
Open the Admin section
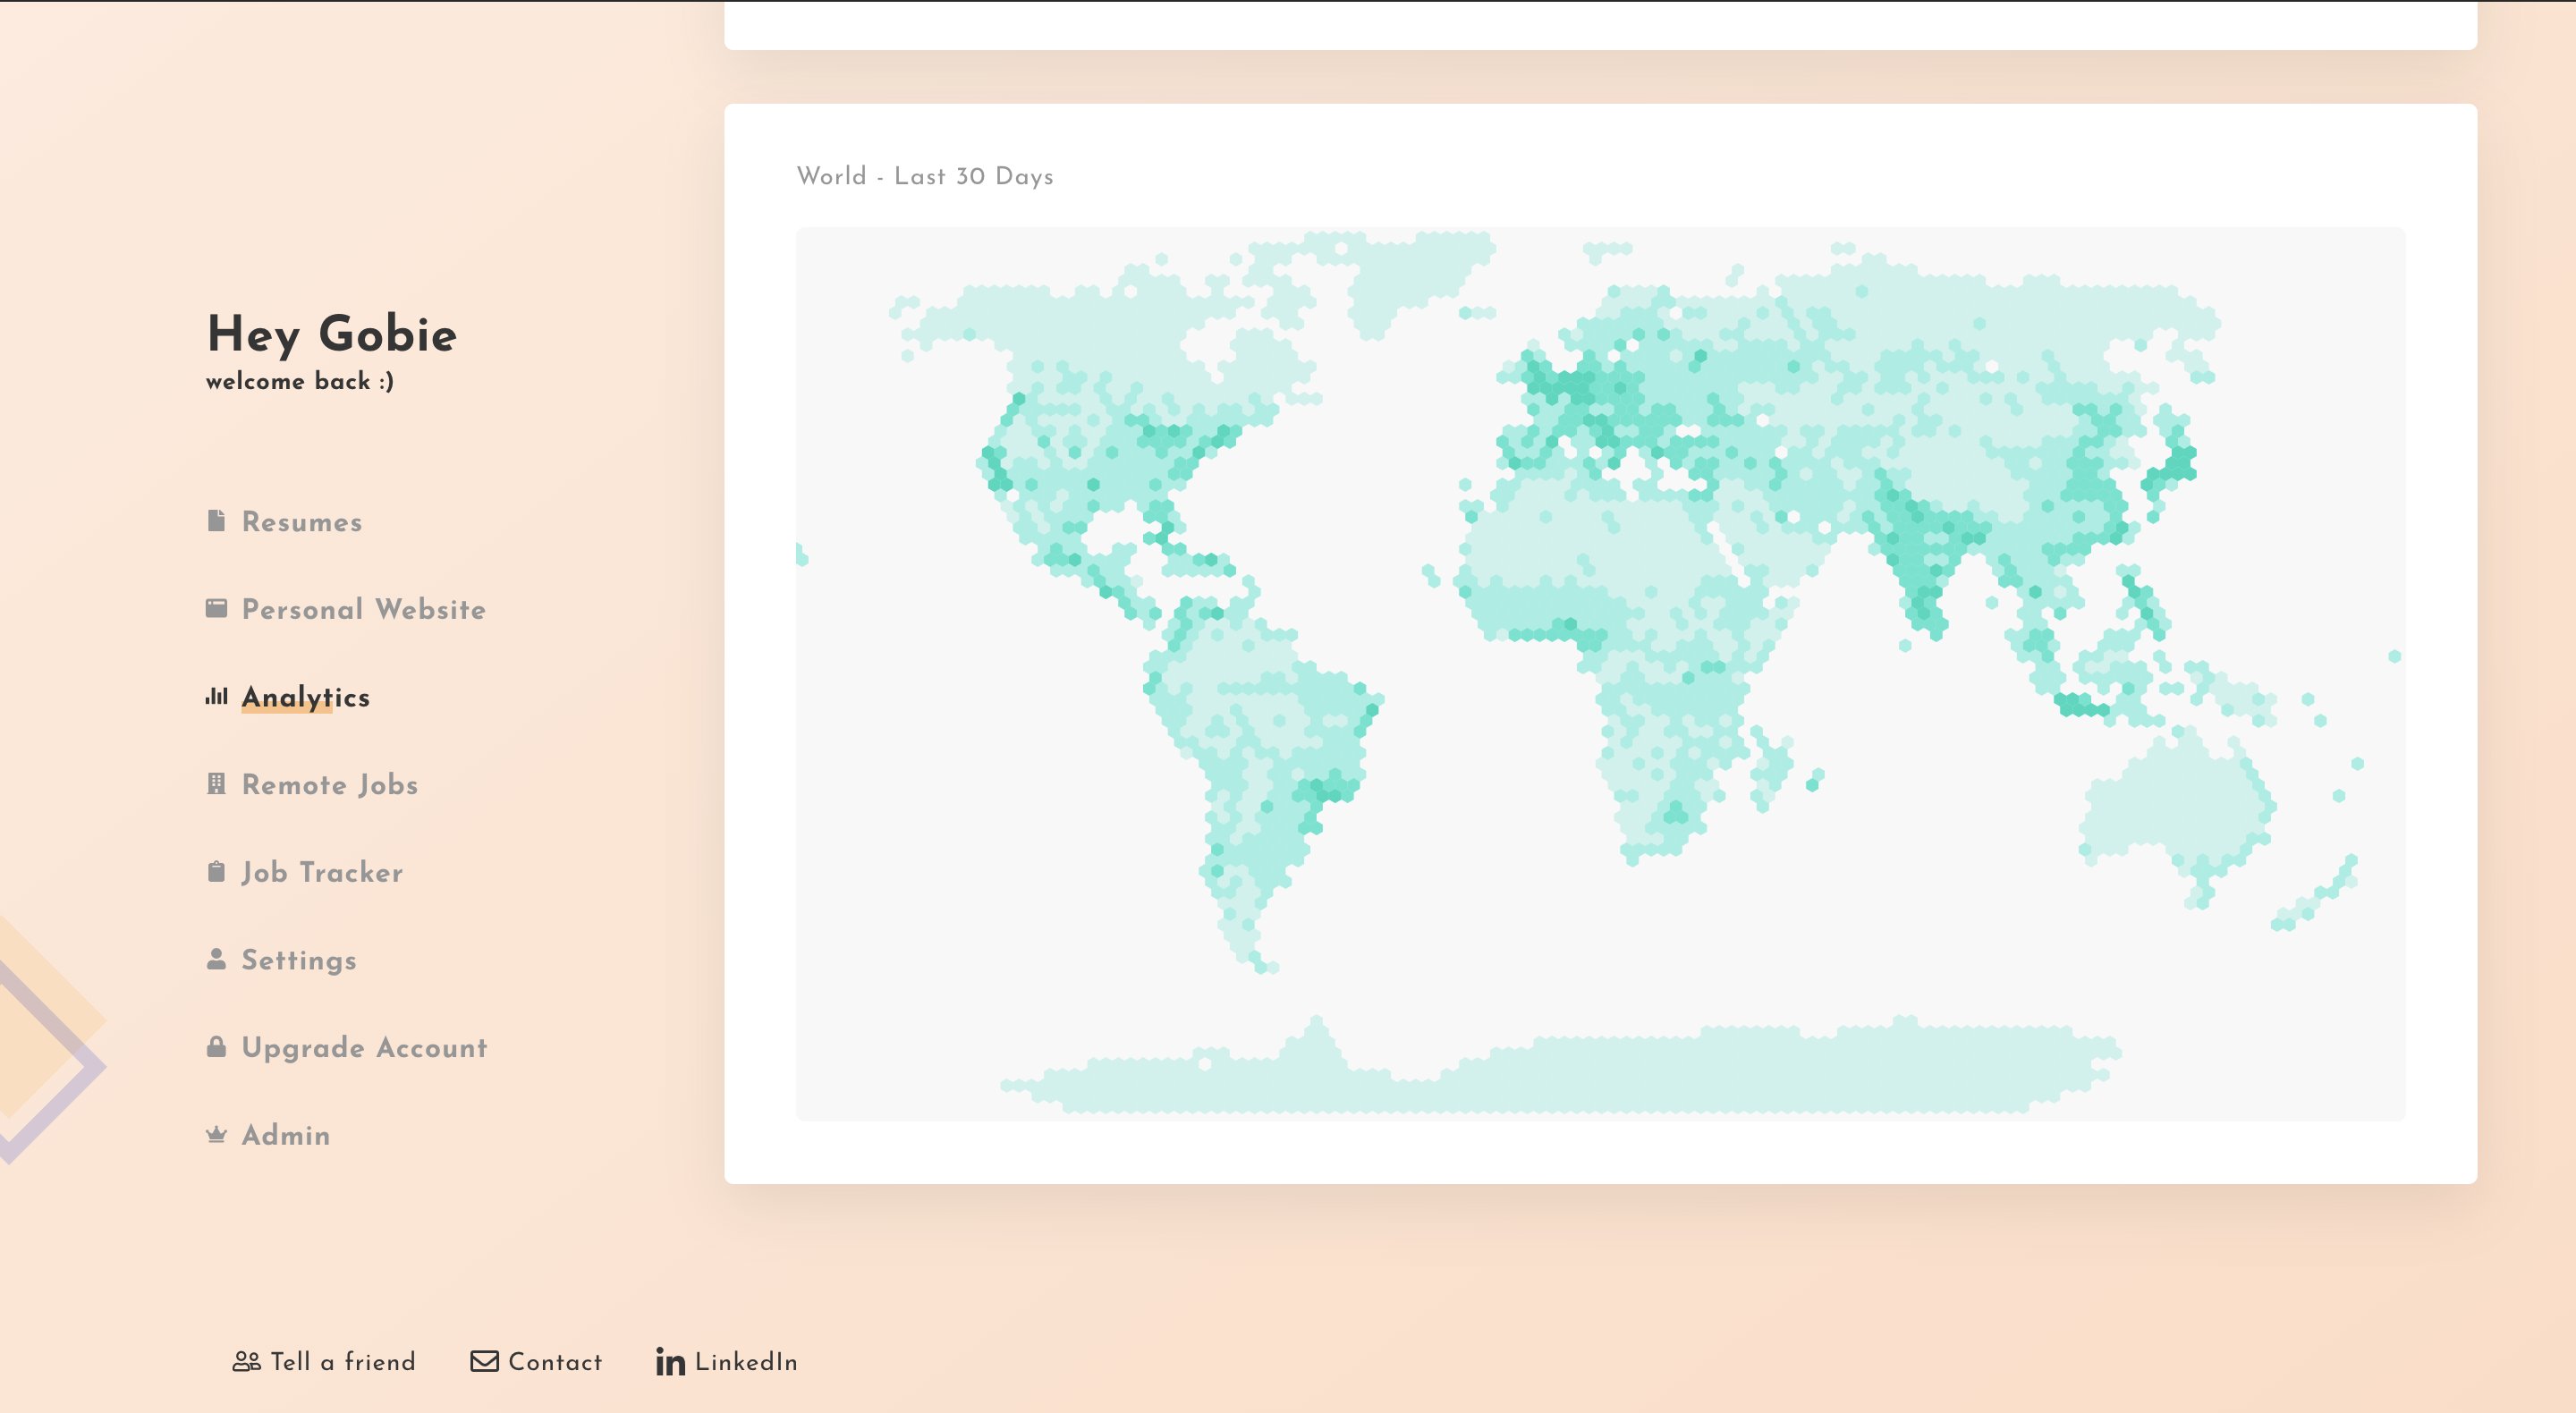pos(286,1135)
